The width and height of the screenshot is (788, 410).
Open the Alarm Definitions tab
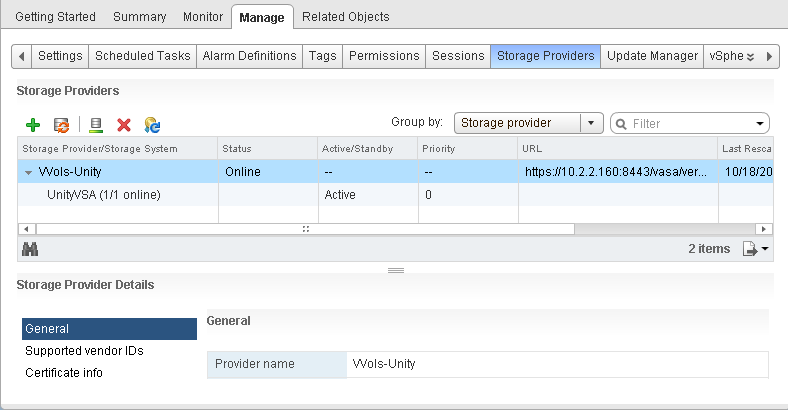point(249,56)
